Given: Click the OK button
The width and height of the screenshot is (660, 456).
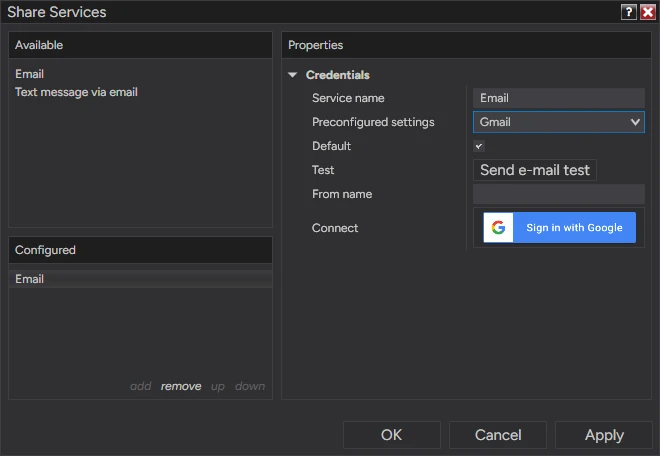Looking at the screenshot, I should tap(391, 435).
